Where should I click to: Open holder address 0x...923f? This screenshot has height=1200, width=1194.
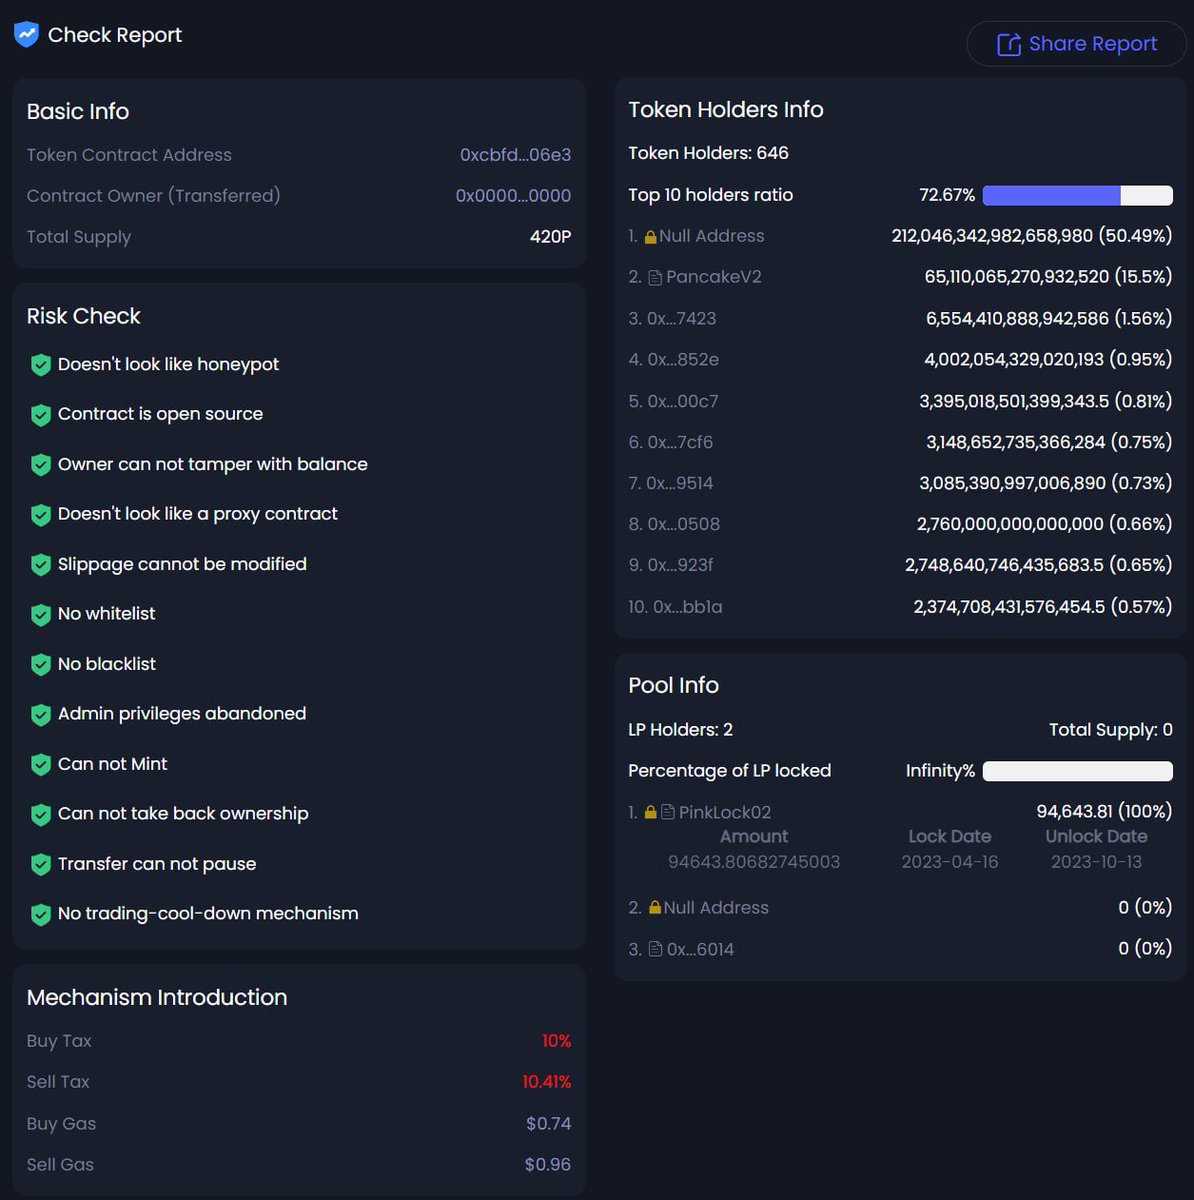[x=680, y=565]
